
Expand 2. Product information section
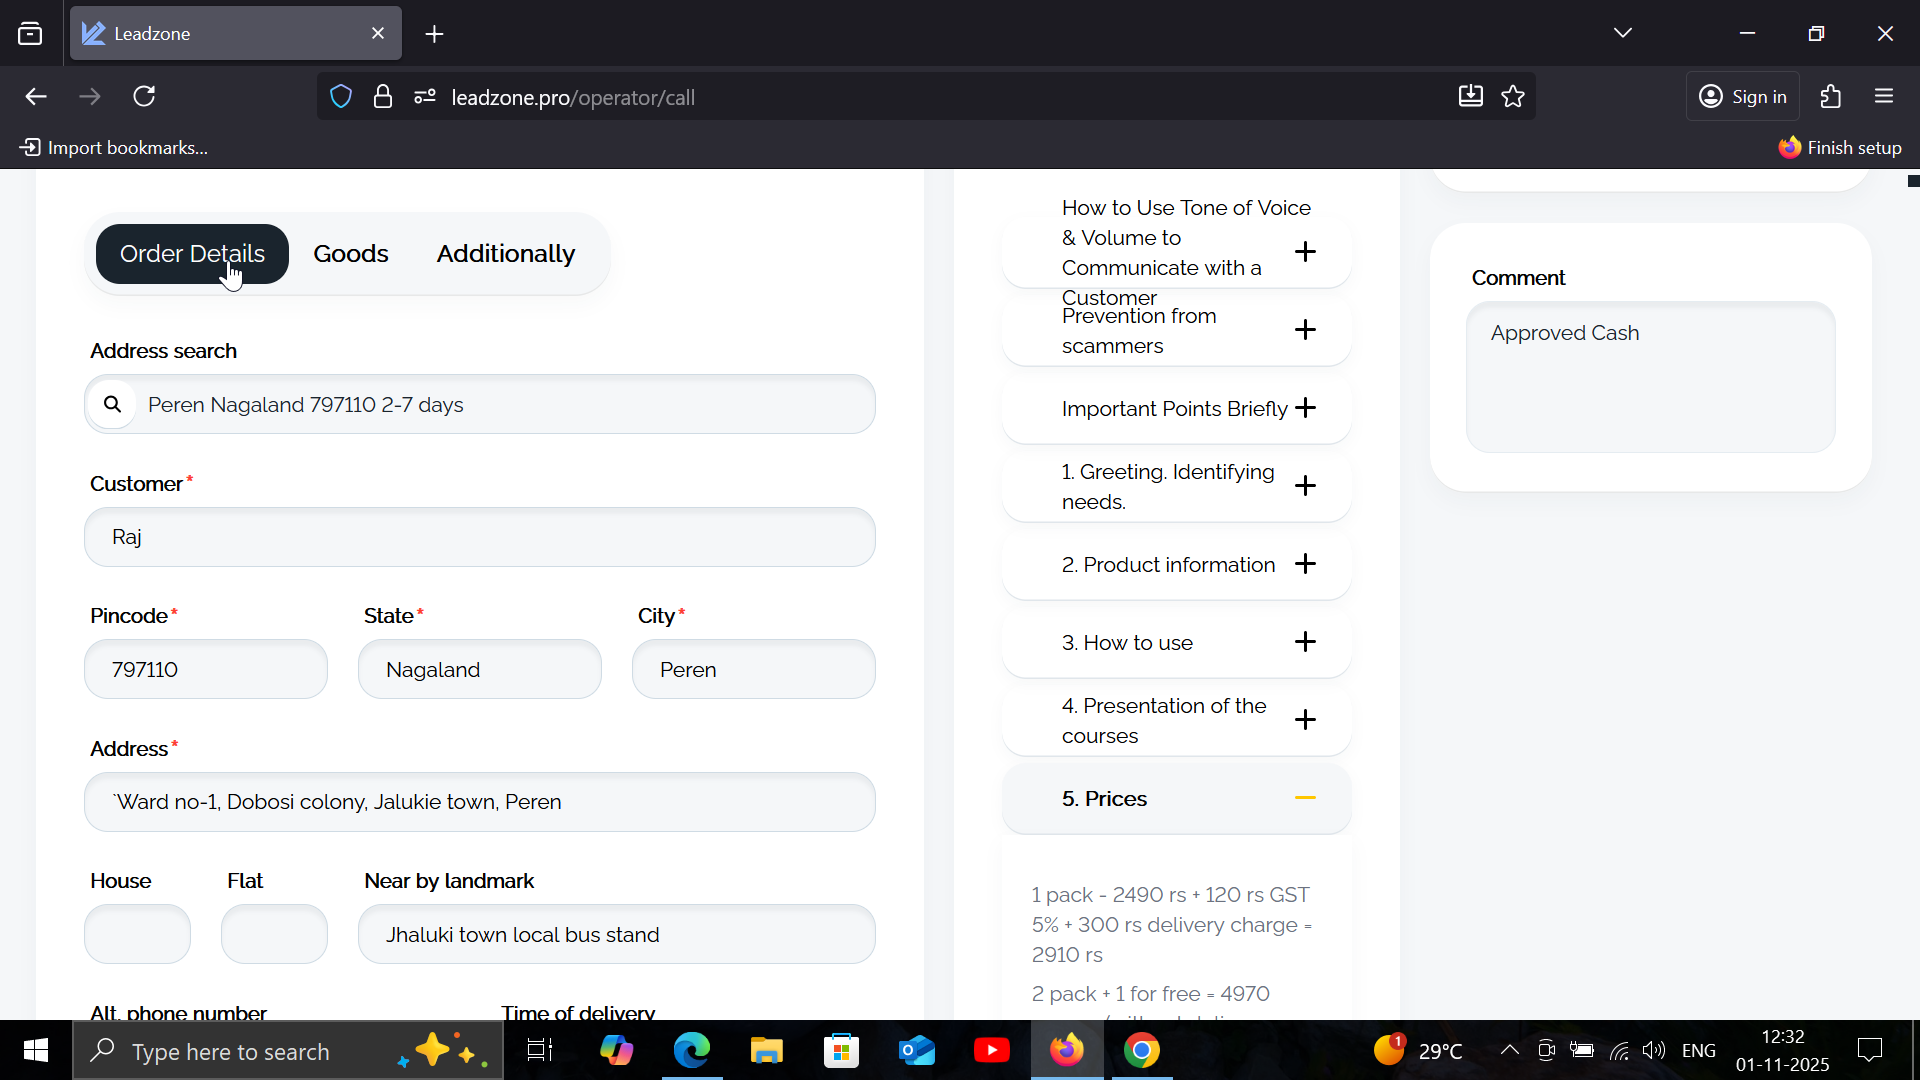pos(1305,564)
